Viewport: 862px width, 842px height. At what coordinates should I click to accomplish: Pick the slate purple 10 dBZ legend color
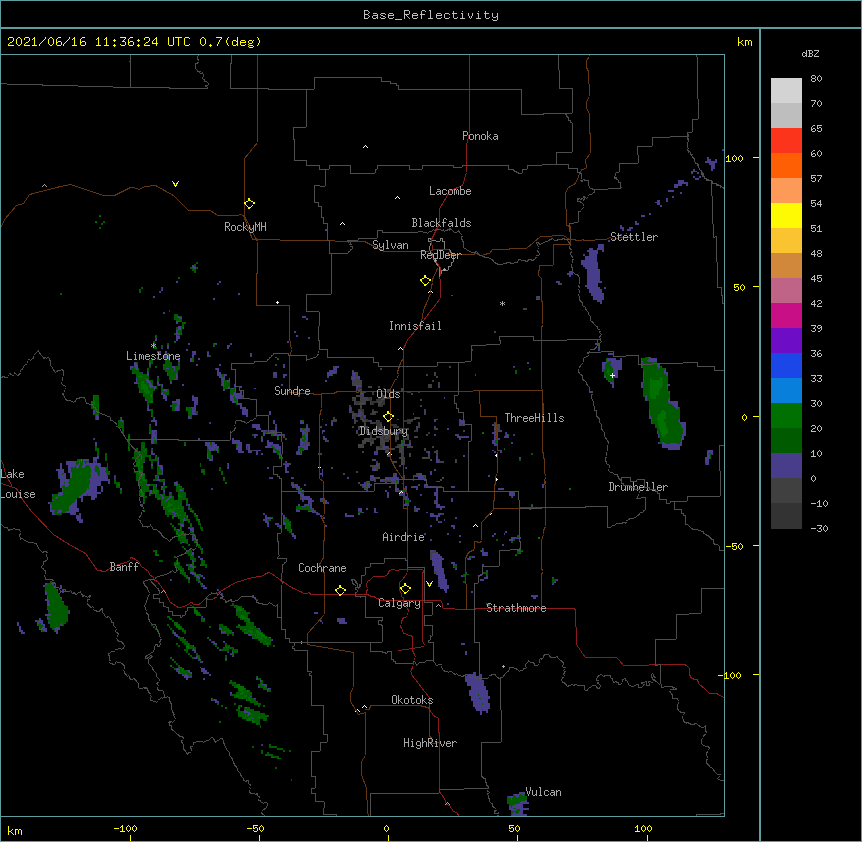coord(786,466)
